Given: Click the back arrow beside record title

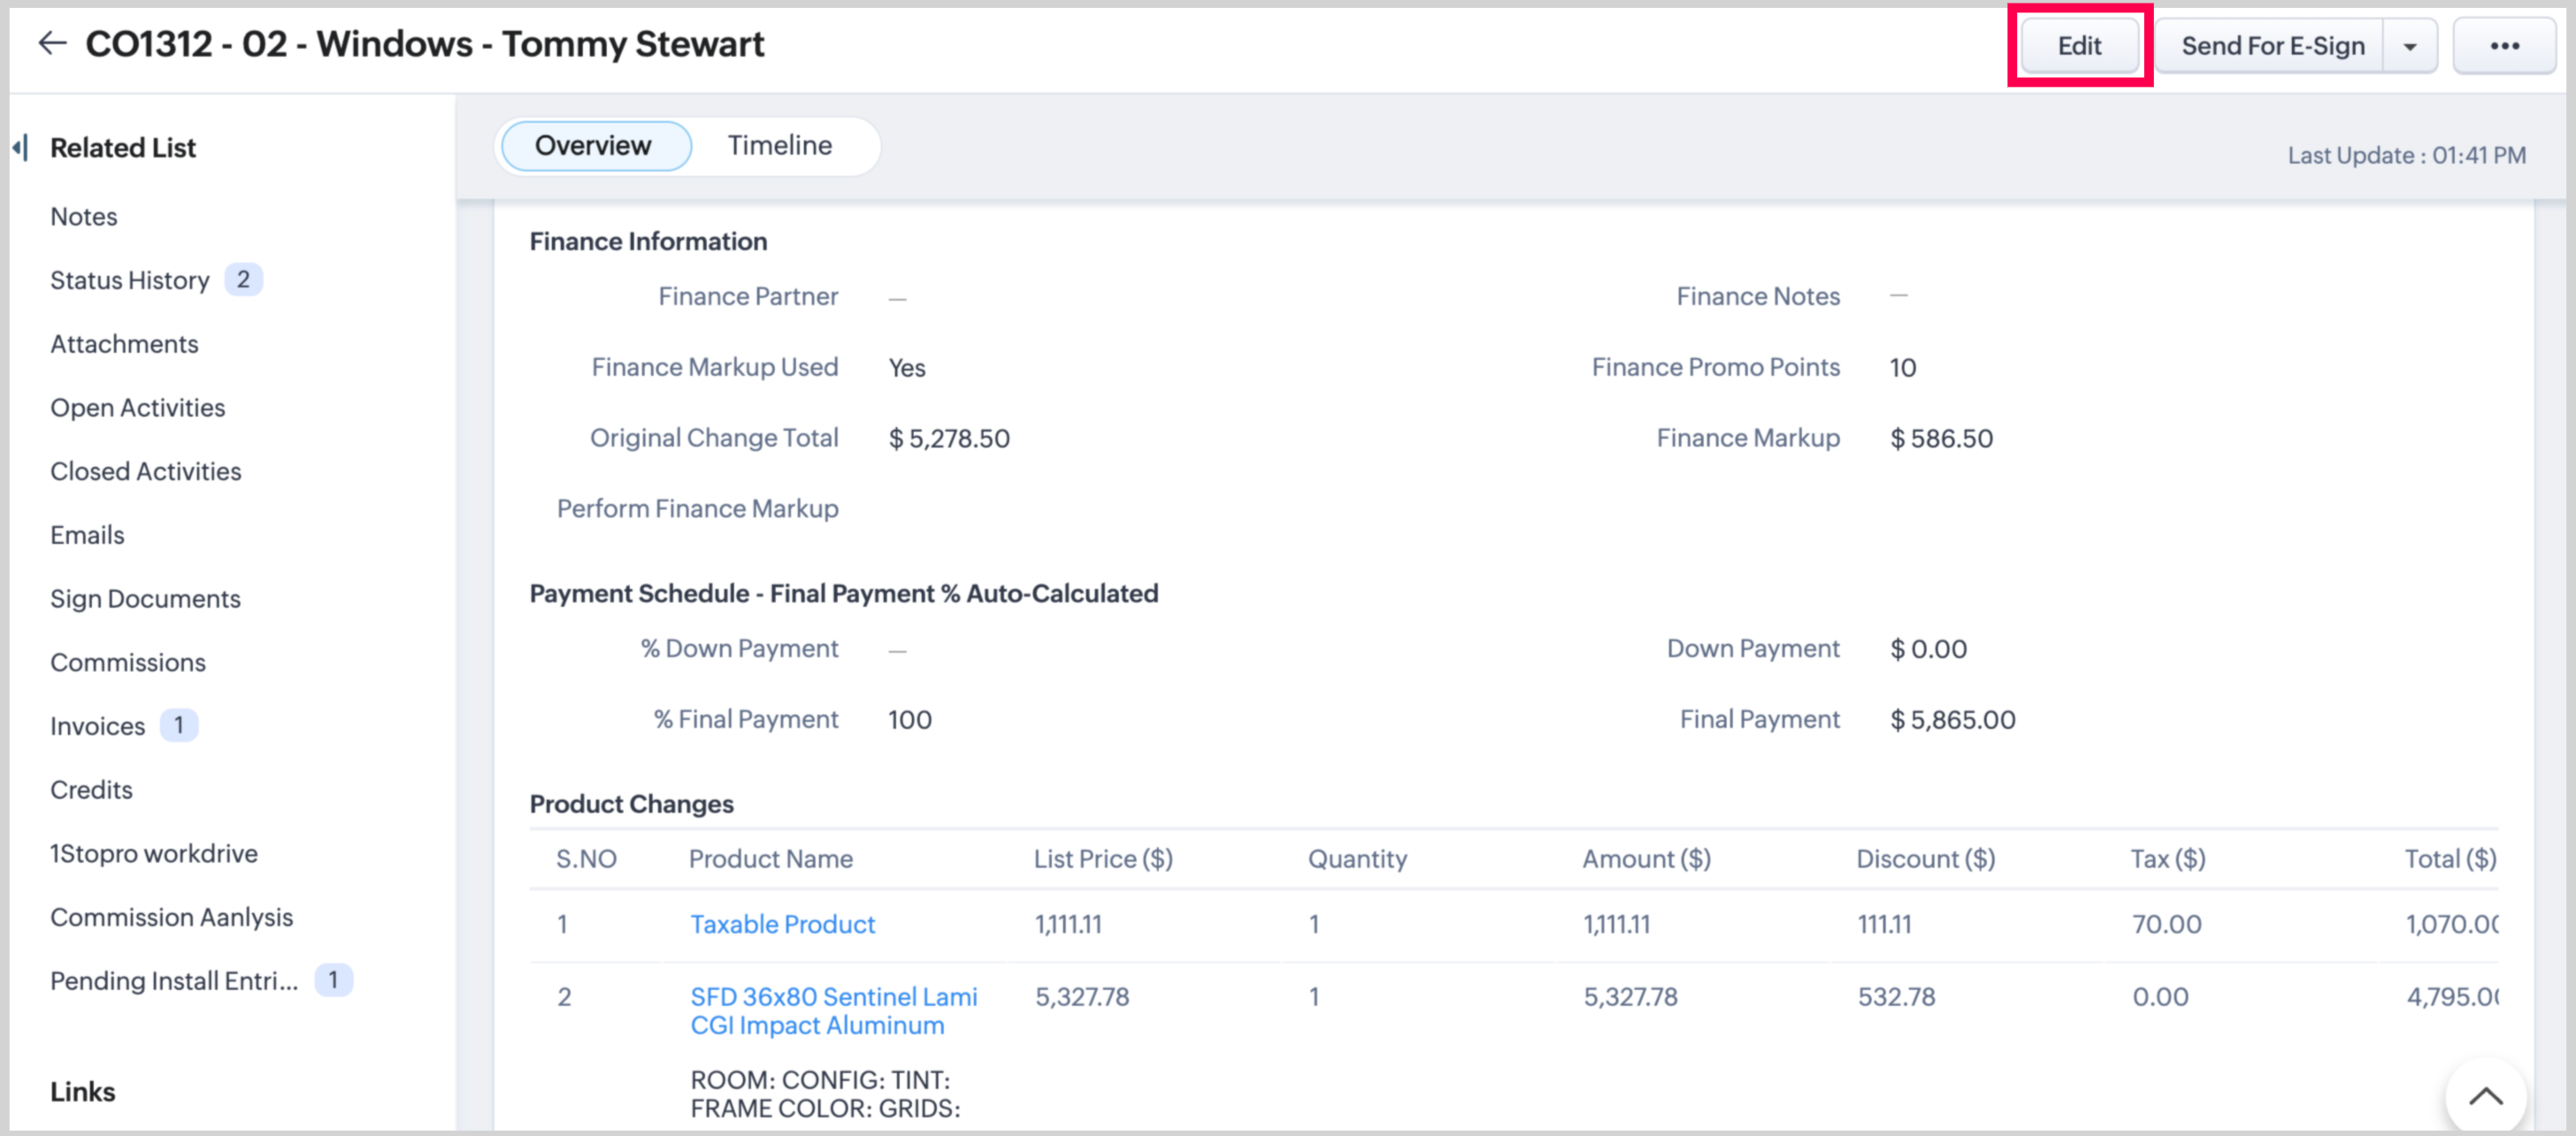Looking at the screenshot, I should (52, 43).
